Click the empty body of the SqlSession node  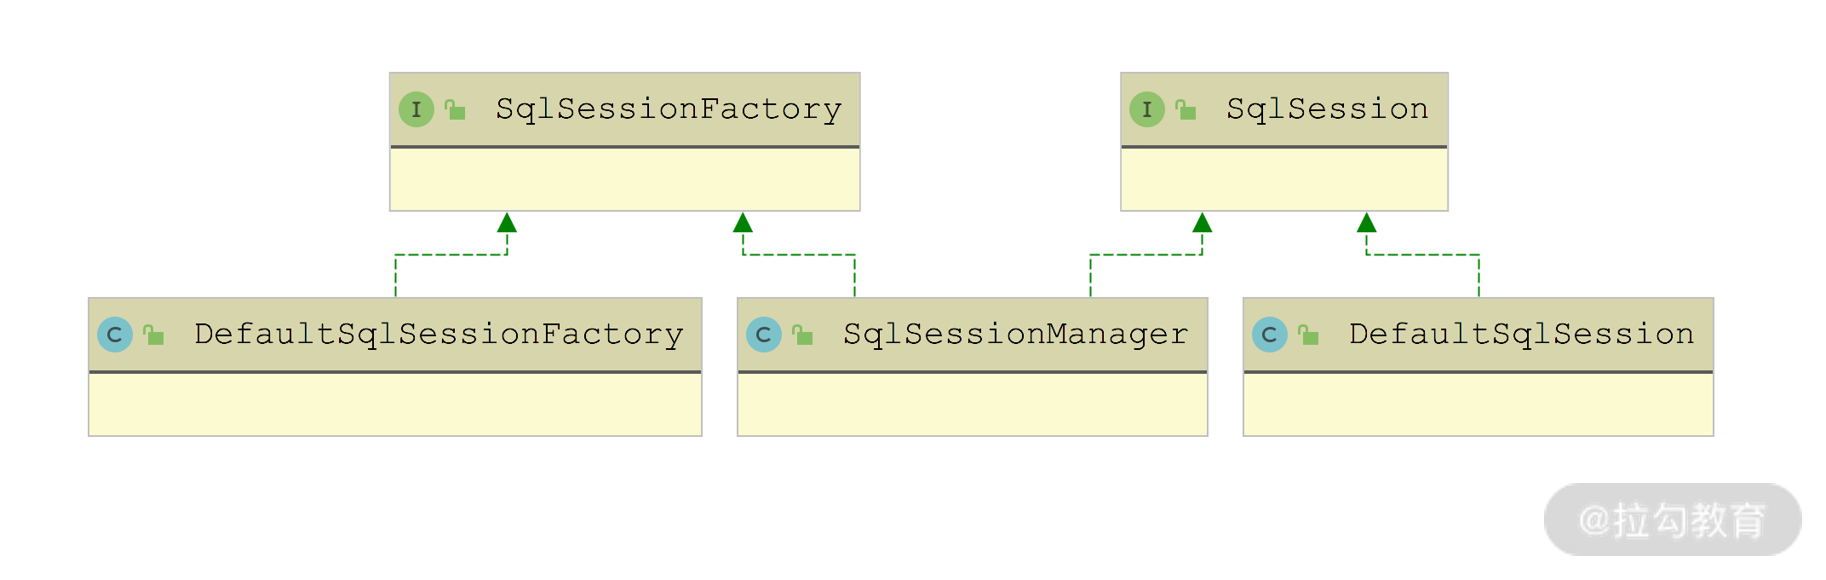click(1284, 180)
